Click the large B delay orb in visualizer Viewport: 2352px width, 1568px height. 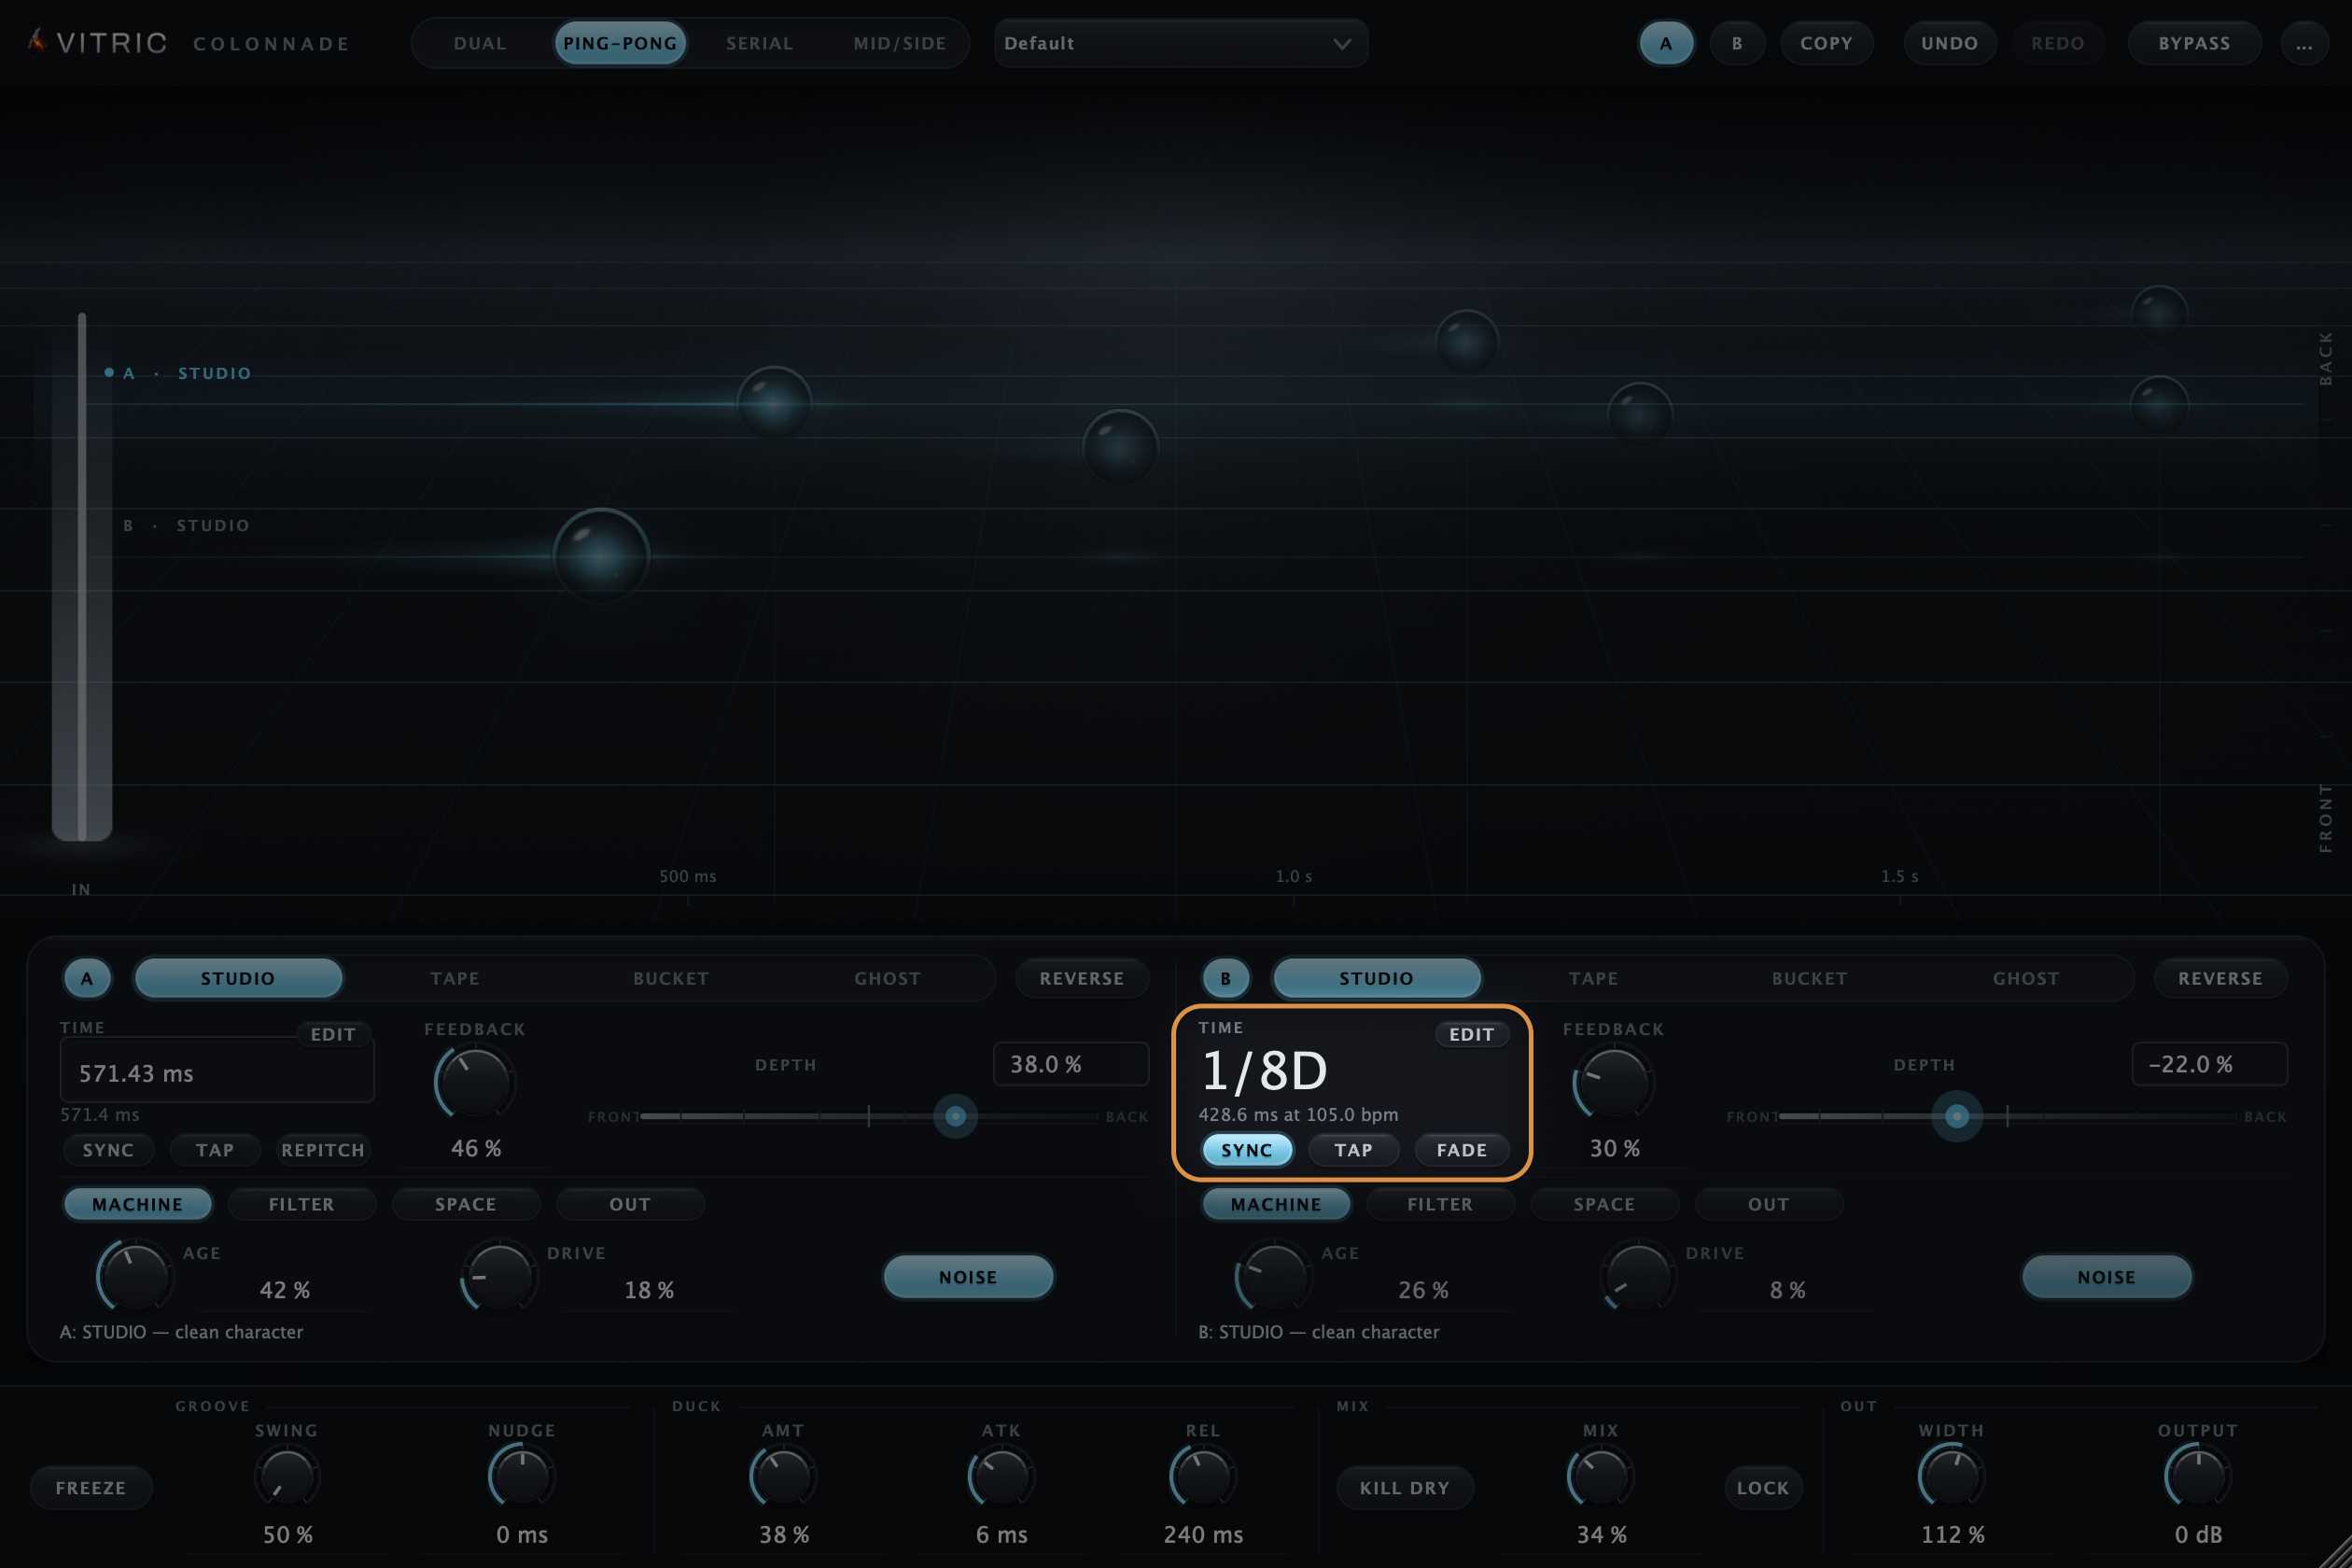601,556
